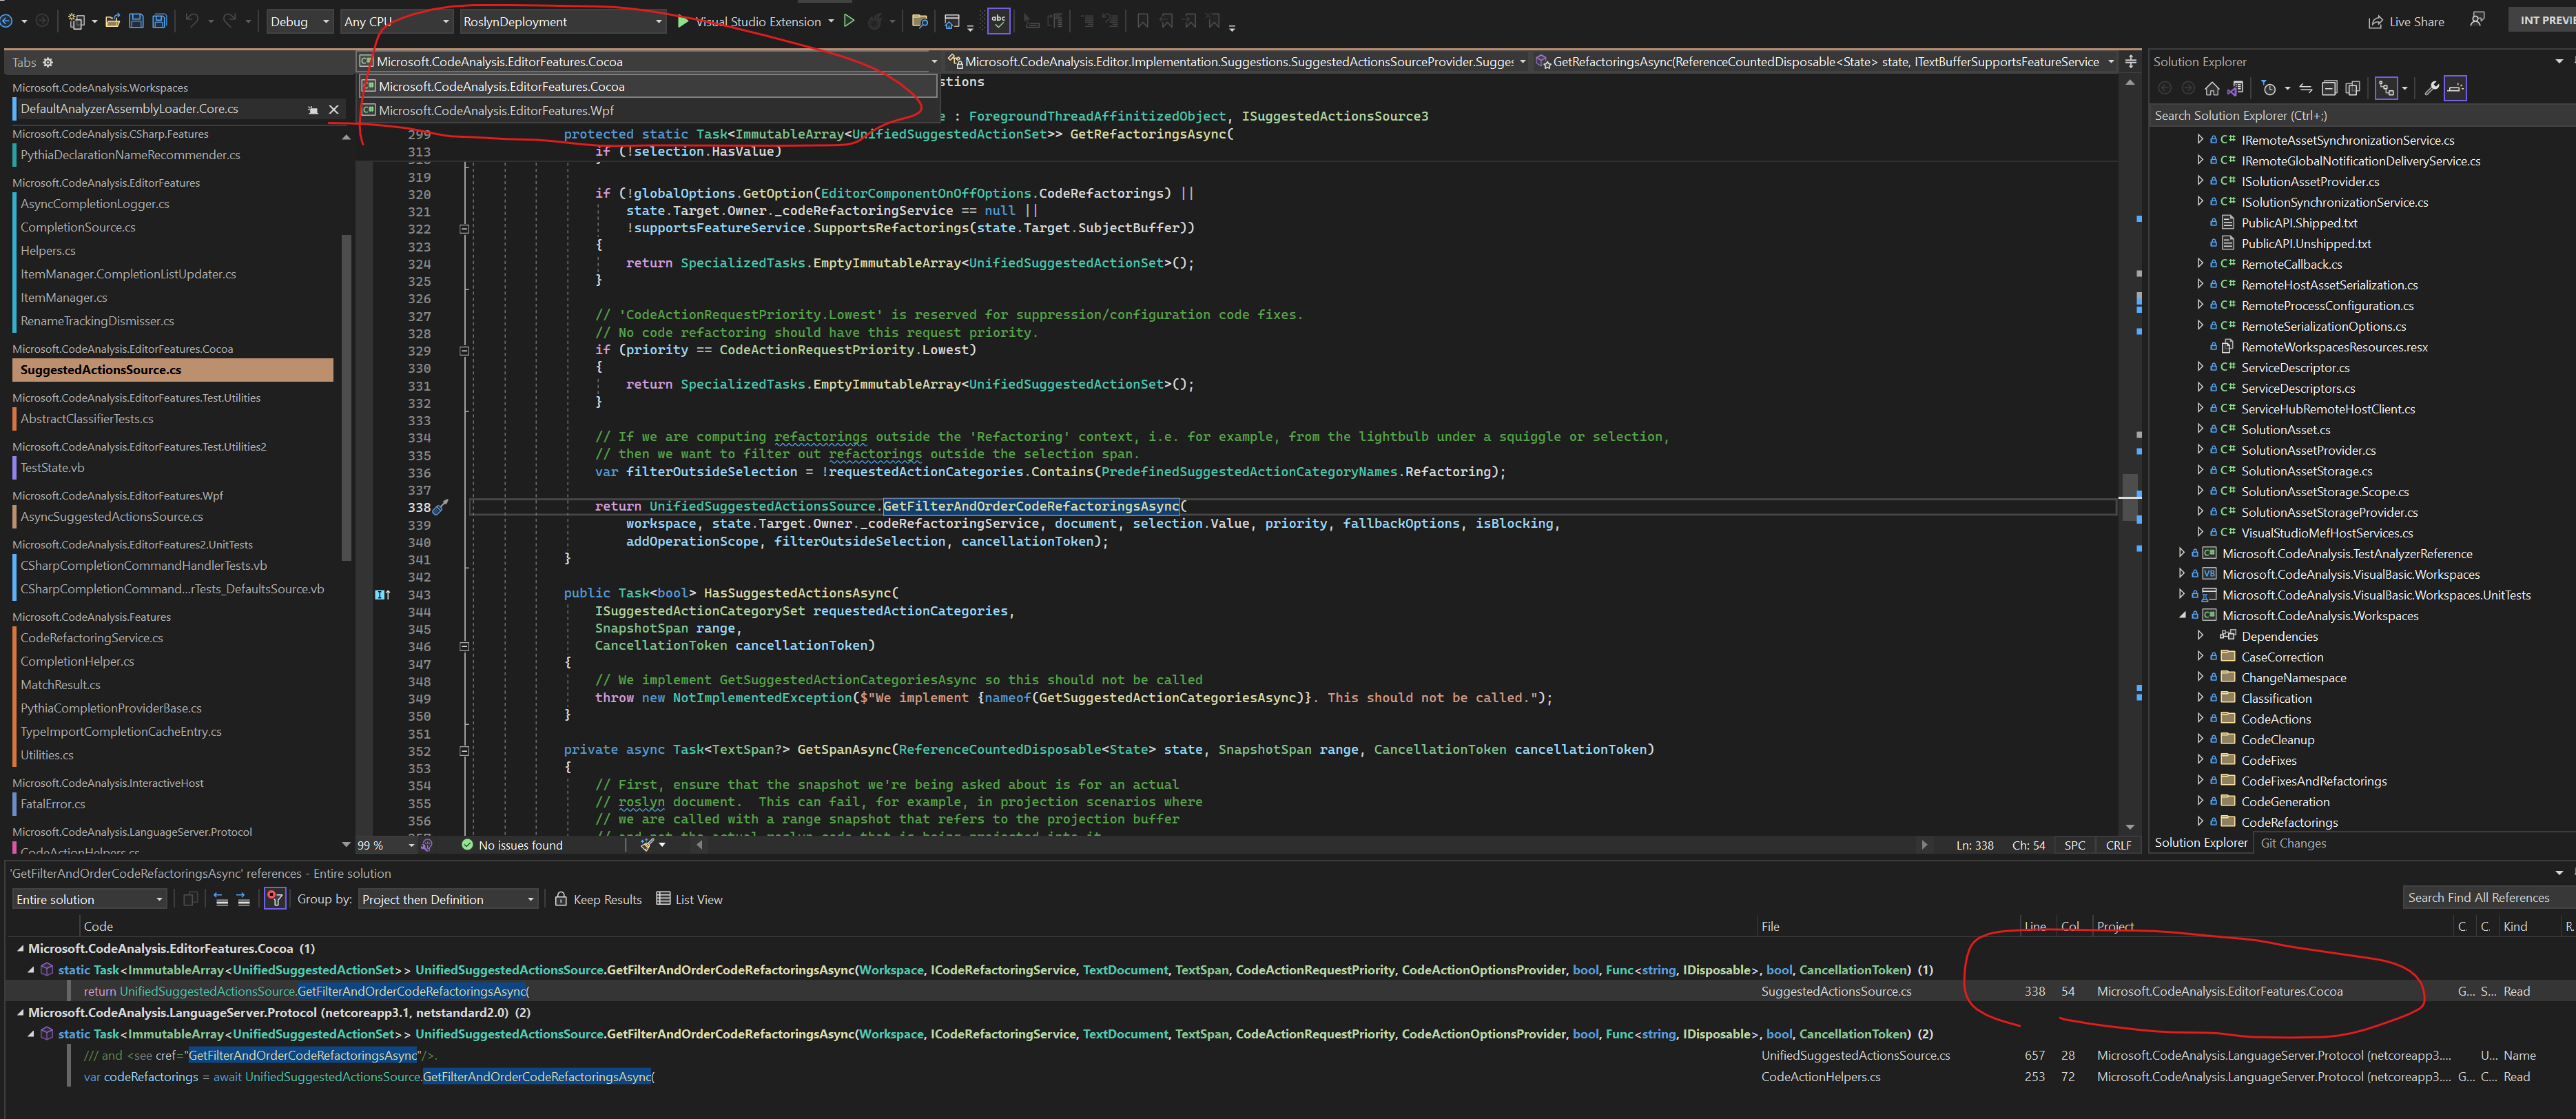Viewport: 2576px width, 1119px height.
Task: Expand Dependencies under Microsoft.CodeAnalysis.Workspaces
Action: coord(2200,636)
